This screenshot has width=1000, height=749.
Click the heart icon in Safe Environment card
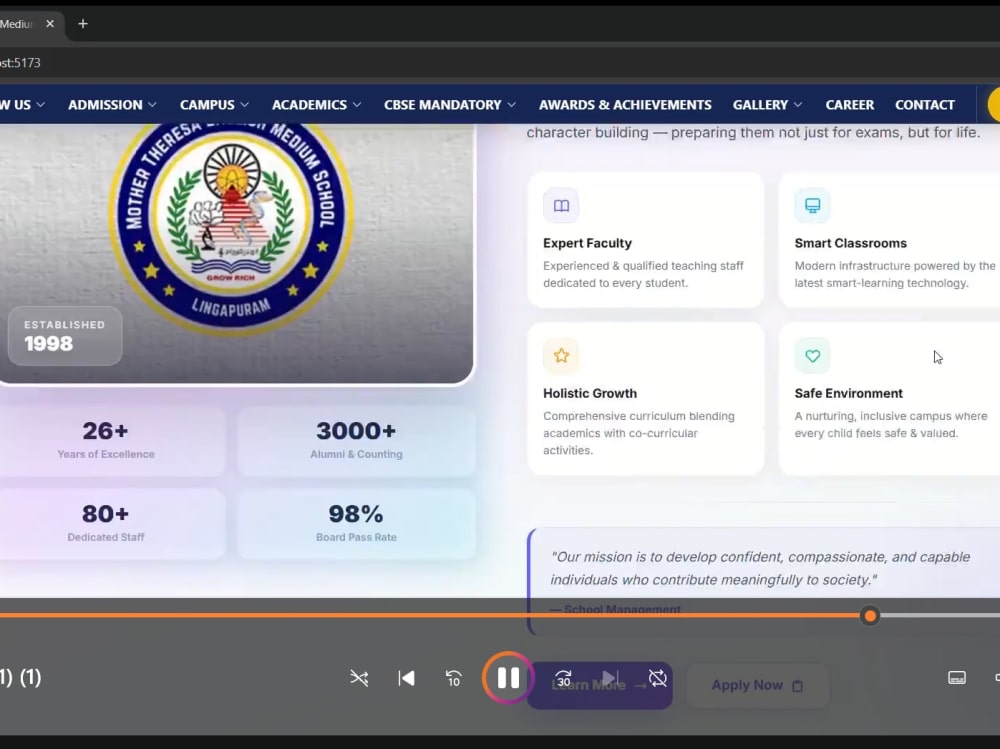pos(812,355)
